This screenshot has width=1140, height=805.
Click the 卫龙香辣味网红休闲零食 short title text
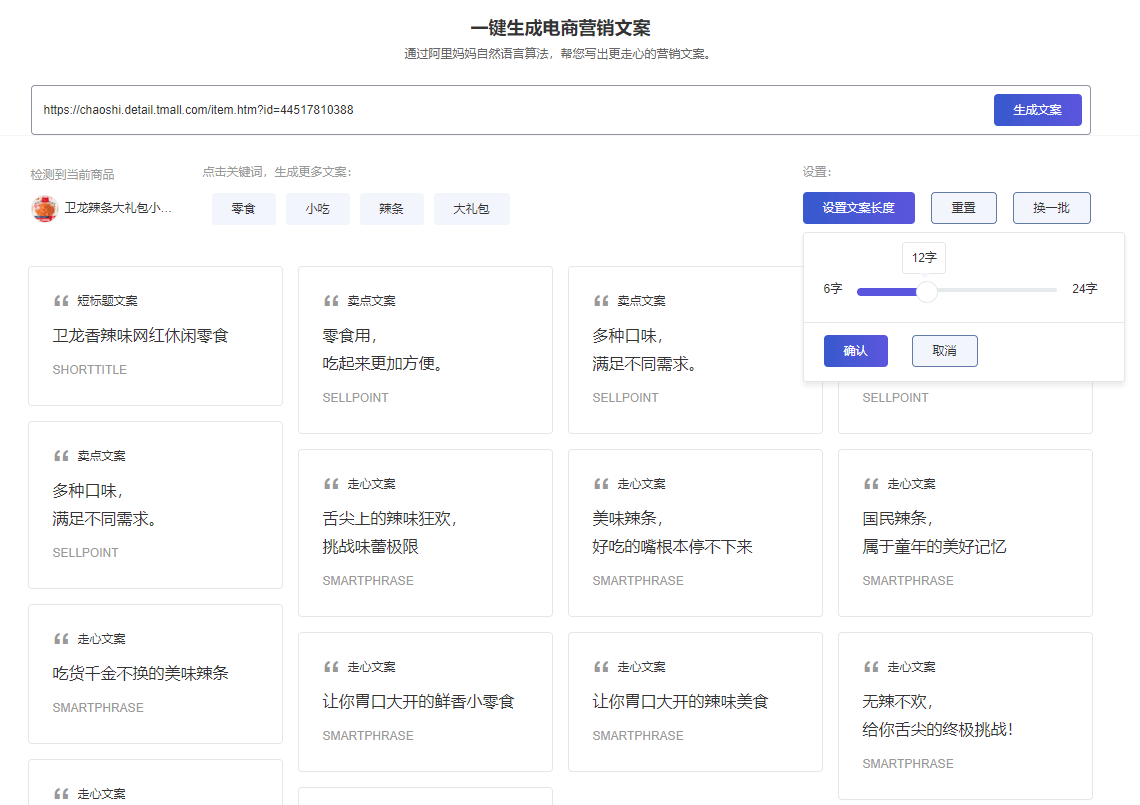141,336
